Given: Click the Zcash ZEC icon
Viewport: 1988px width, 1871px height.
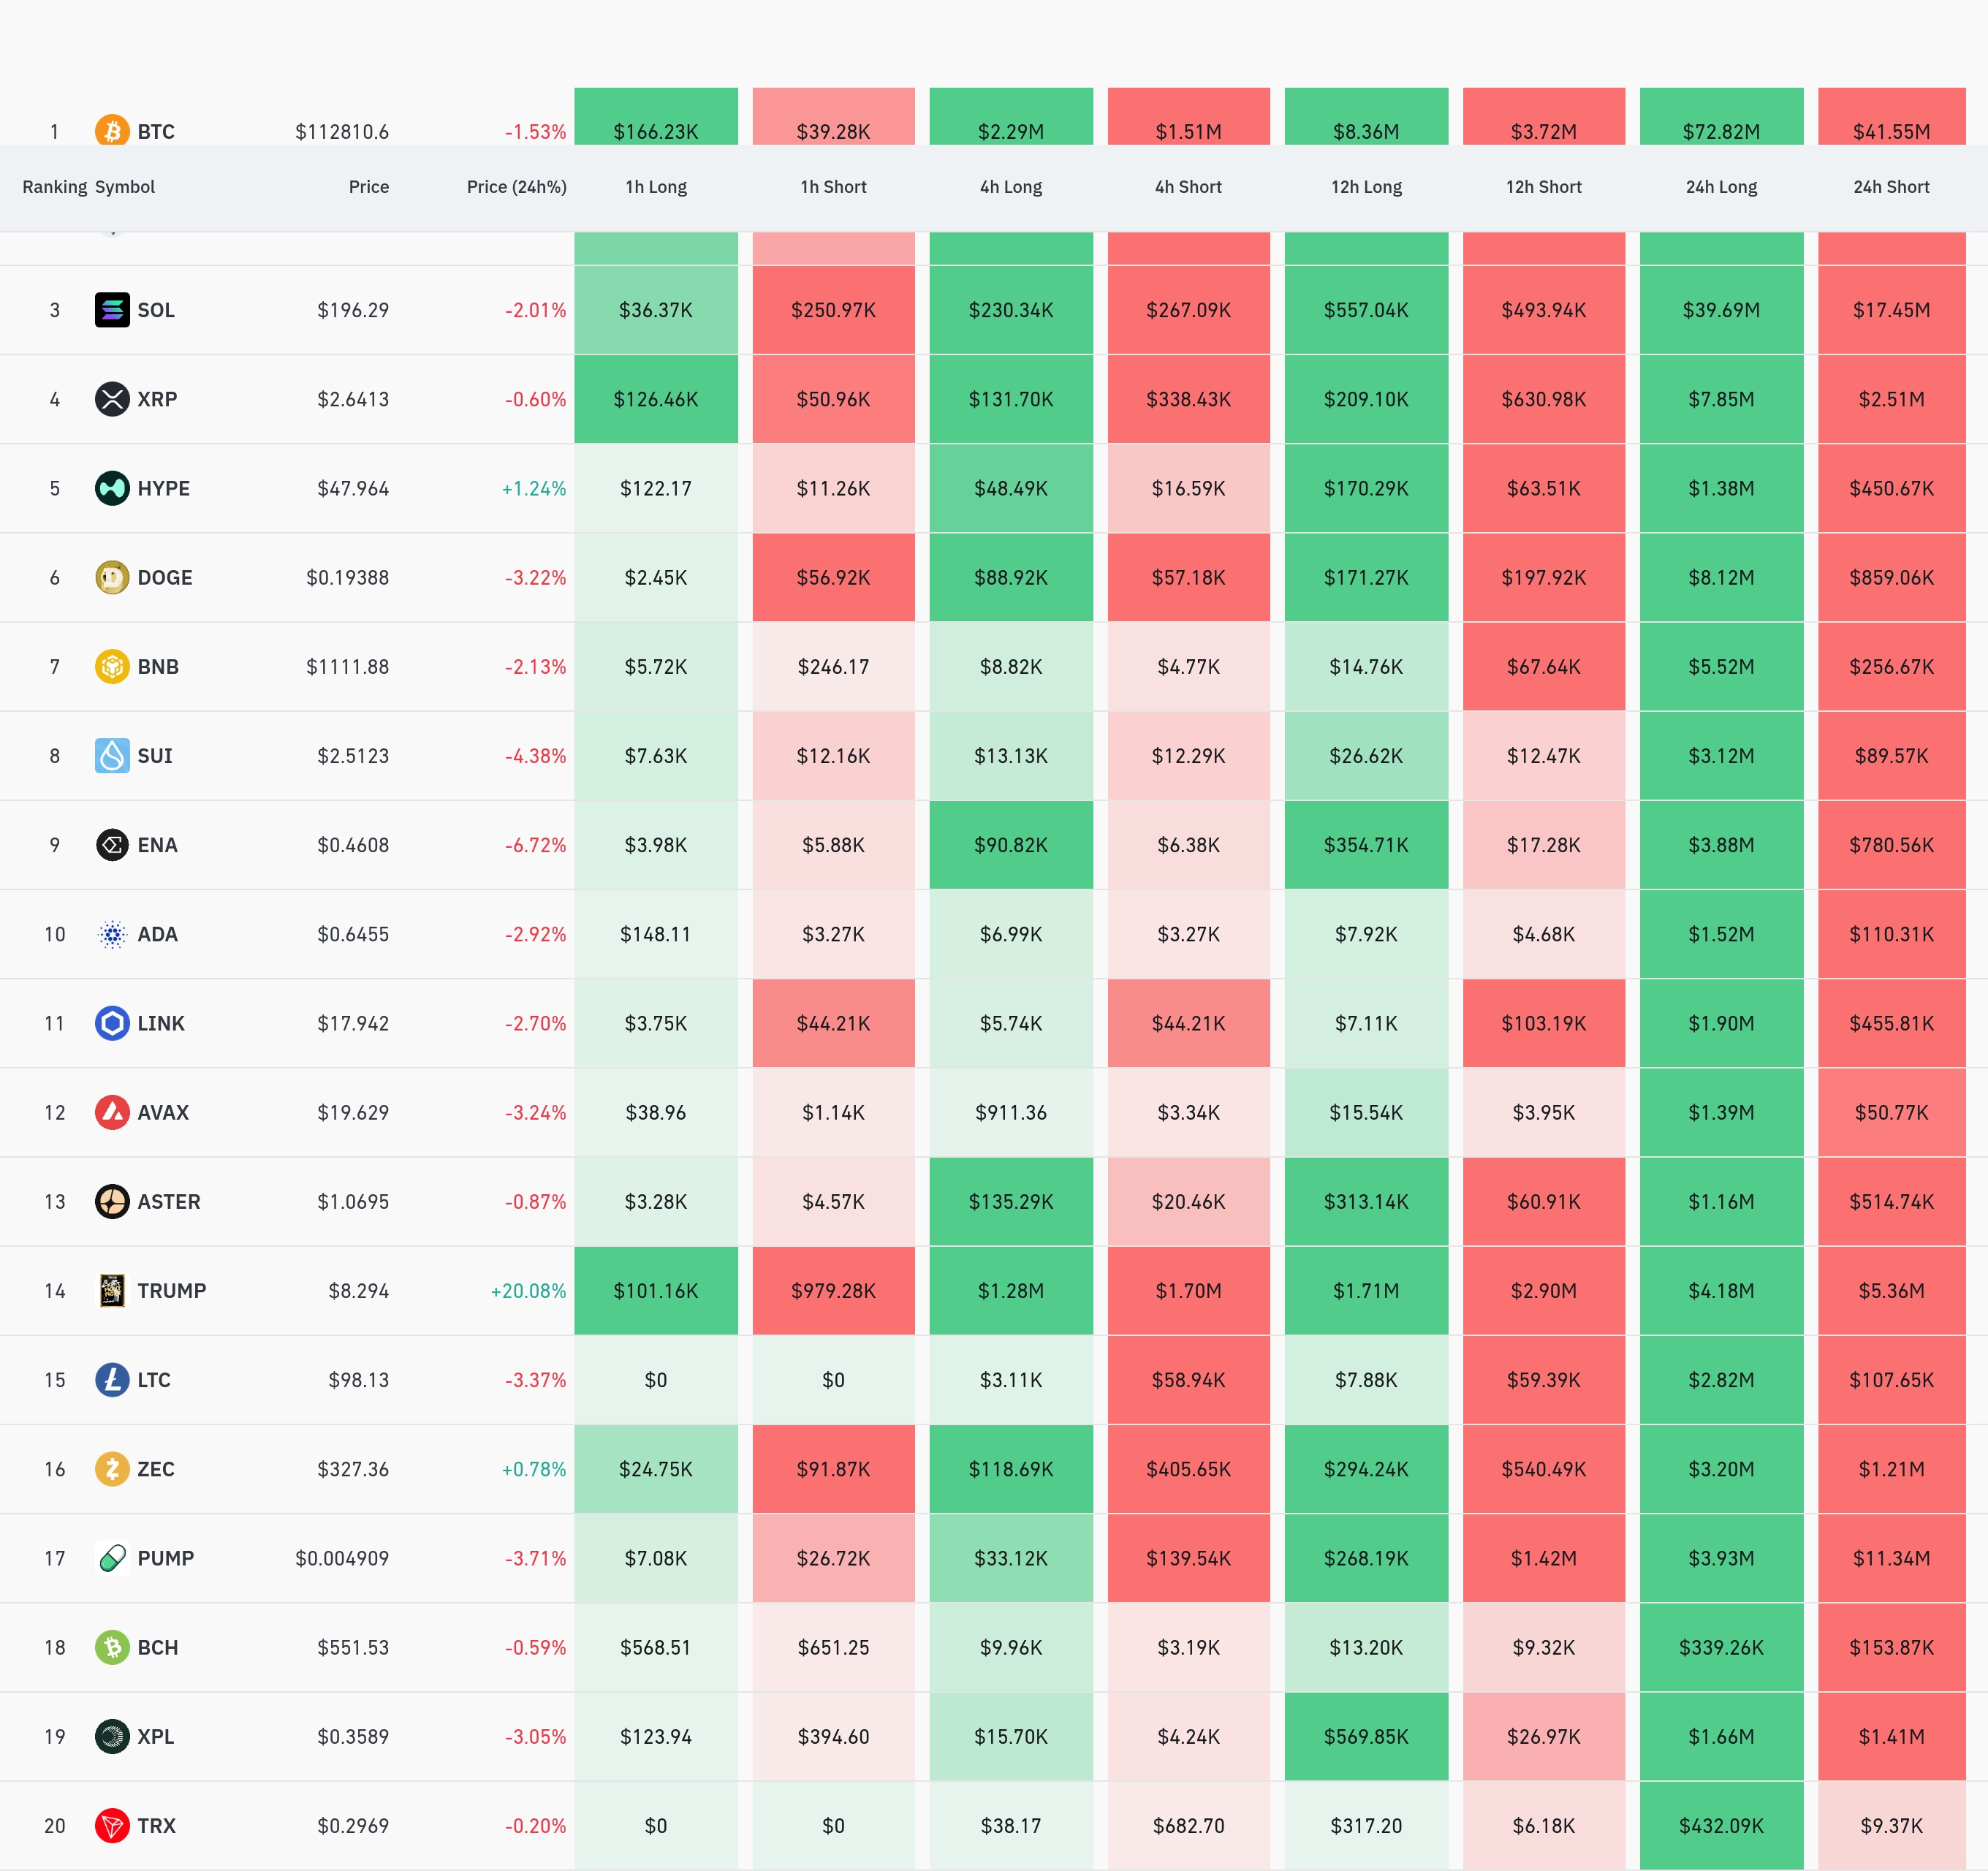Looking at the screenshot, I should point(112,1468).
